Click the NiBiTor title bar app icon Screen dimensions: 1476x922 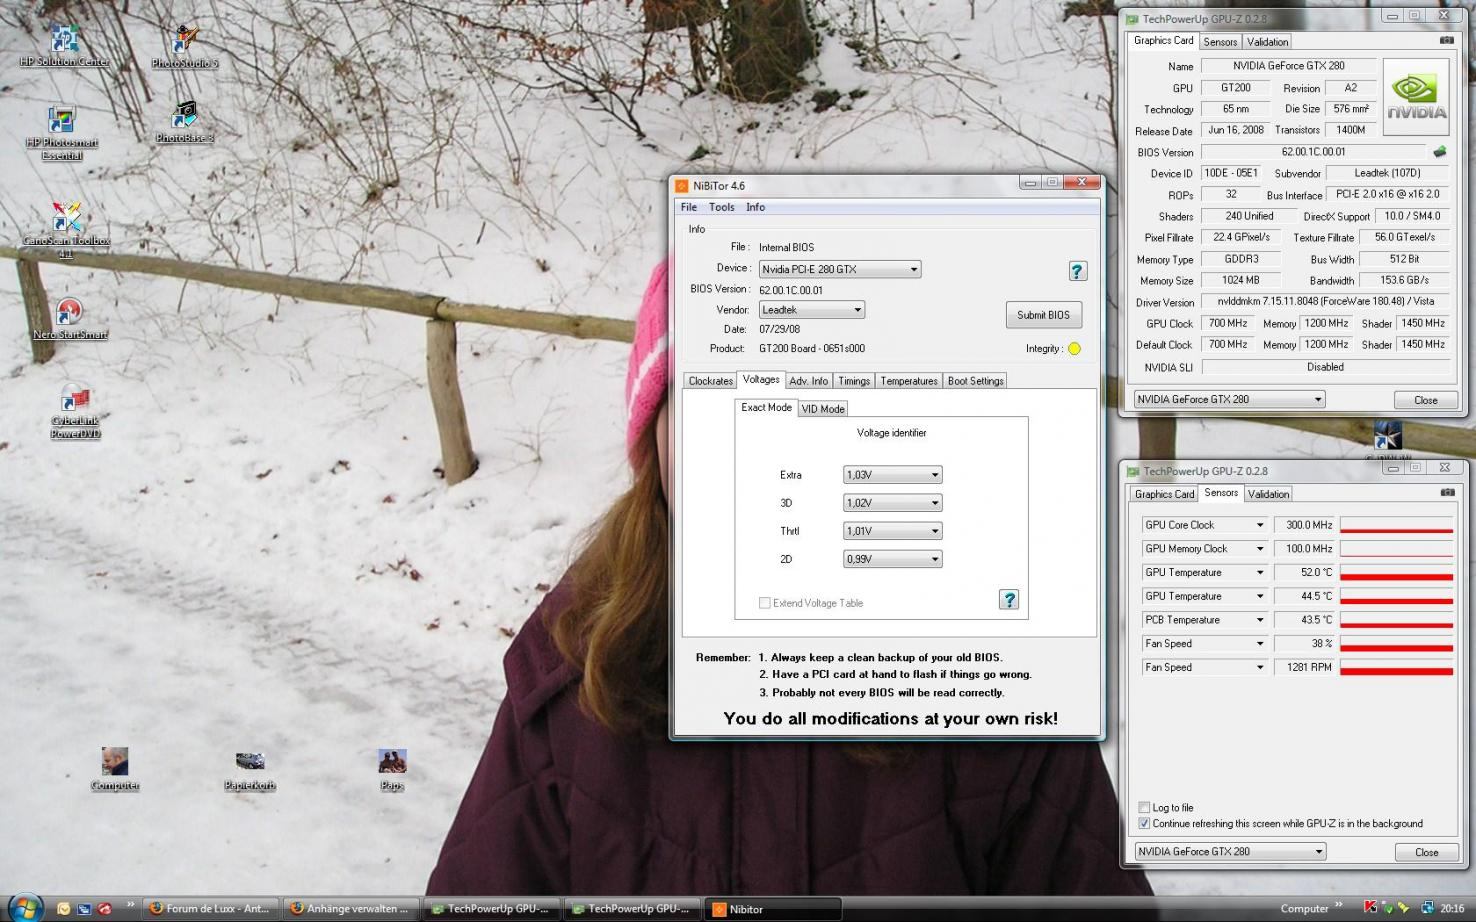pos(682,186)
